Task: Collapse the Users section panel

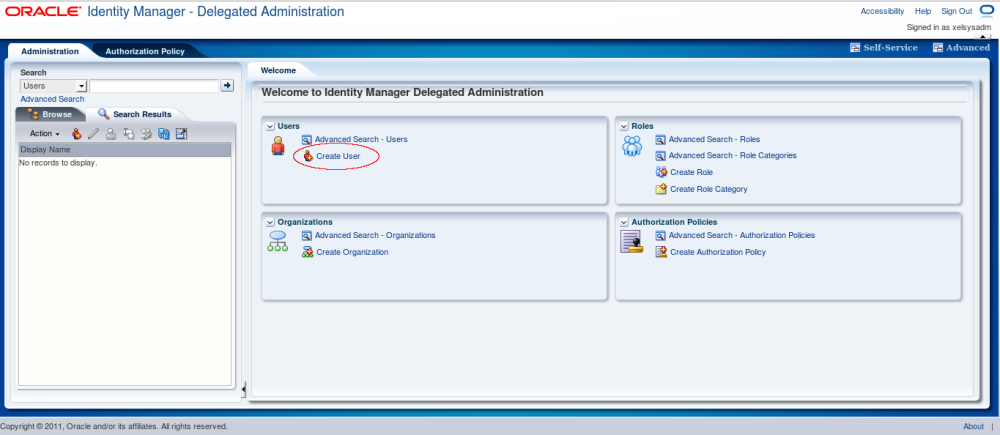Action: coord(270,126)
